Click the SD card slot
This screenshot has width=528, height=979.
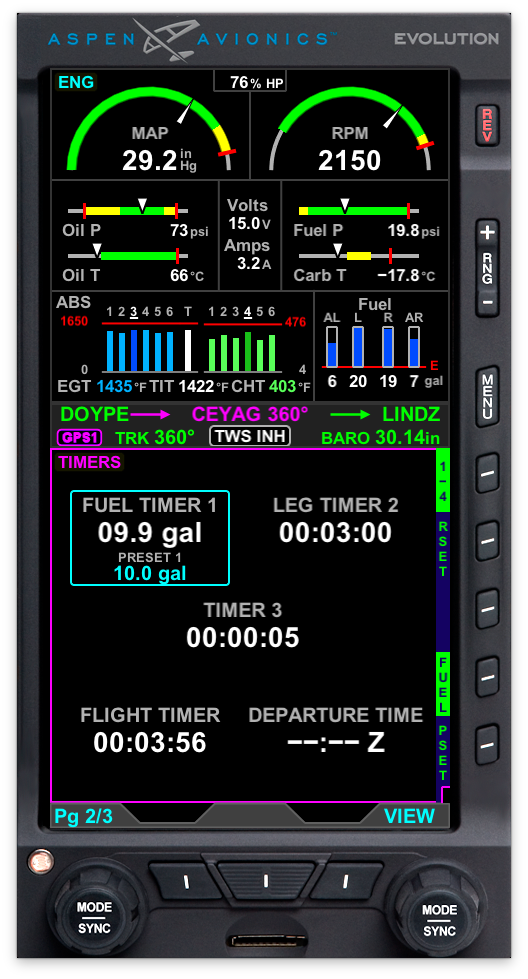tap(267, 942)
